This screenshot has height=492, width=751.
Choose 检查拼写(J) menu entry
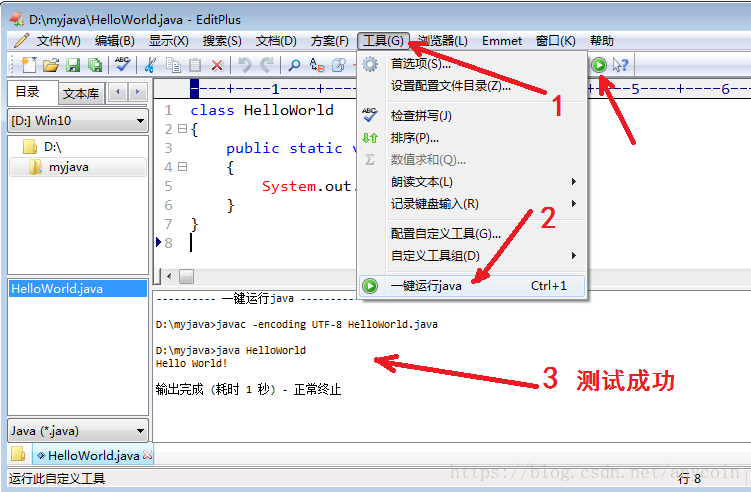click(x=473, y=115)
